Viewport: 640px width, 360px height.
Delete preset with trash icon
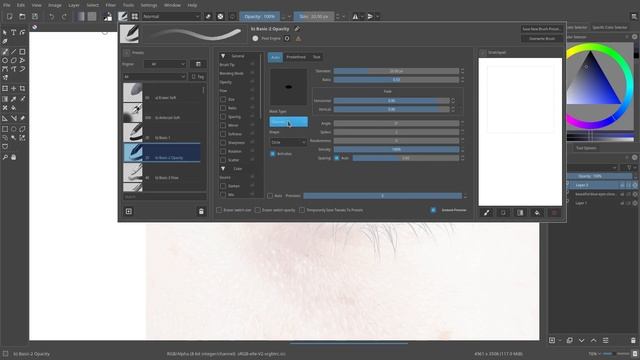[201, 211]
